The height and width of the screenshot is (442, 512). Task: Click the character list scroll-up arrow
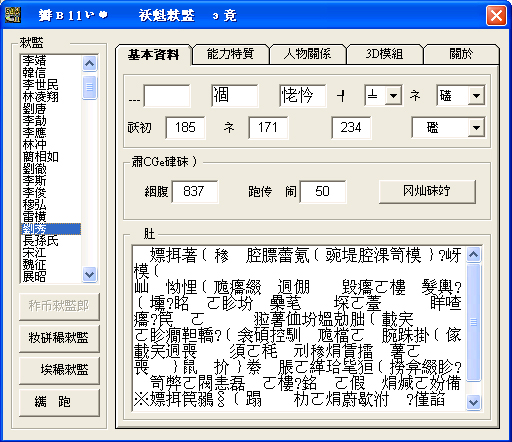[x=89, y=63]
